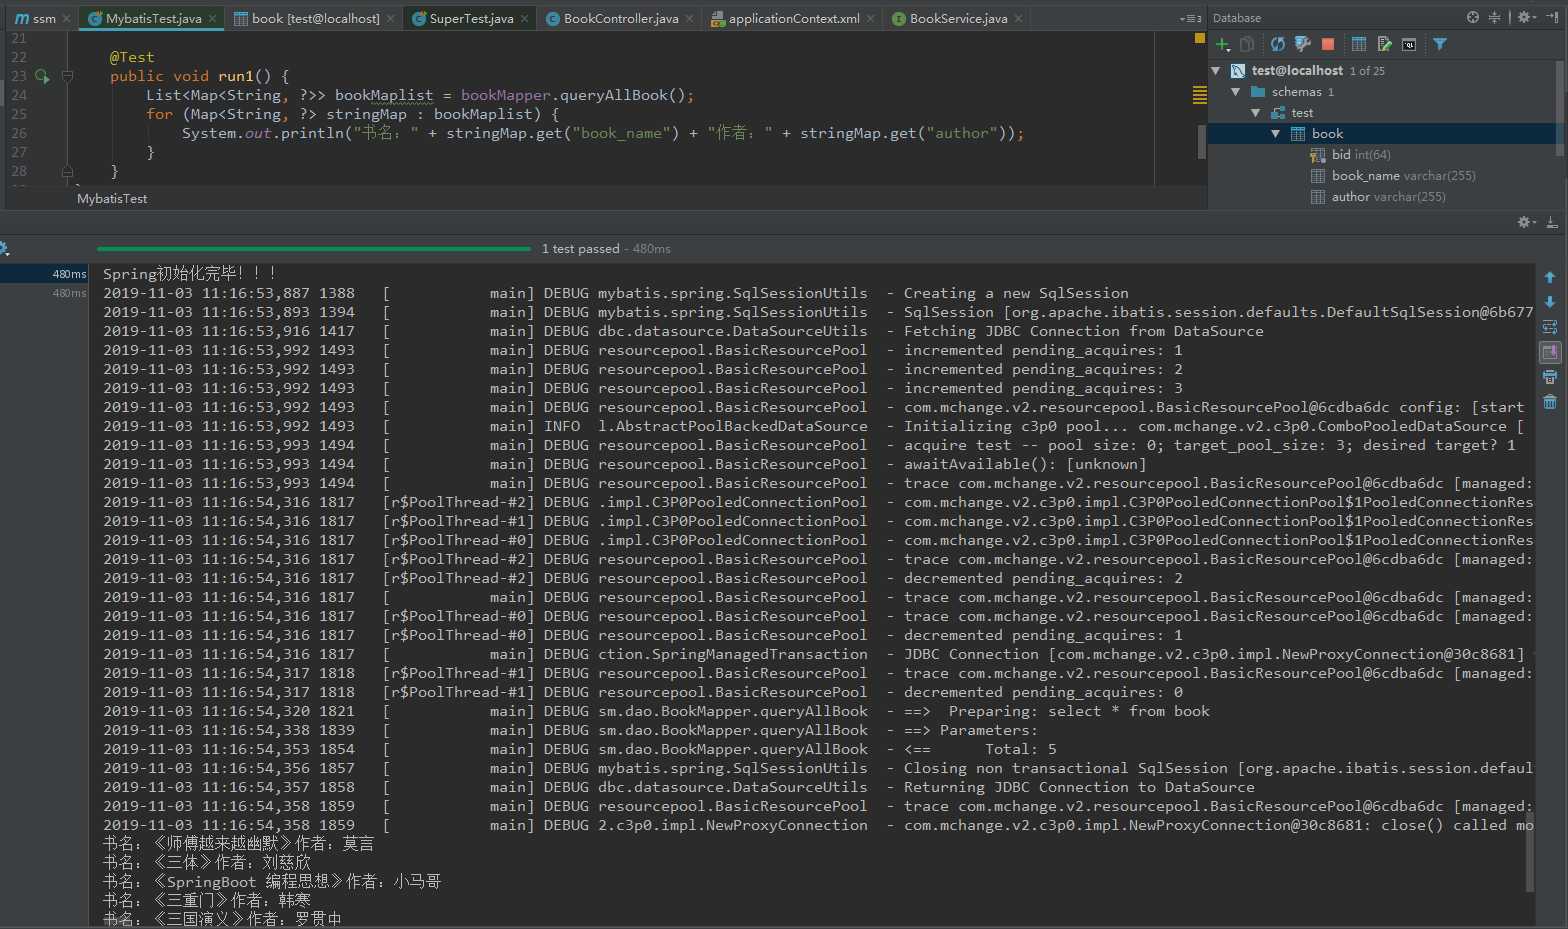Click the test runner settings gear above the results
The image size is (1568, 929).
pyautogui.click(x=4, y=248)
